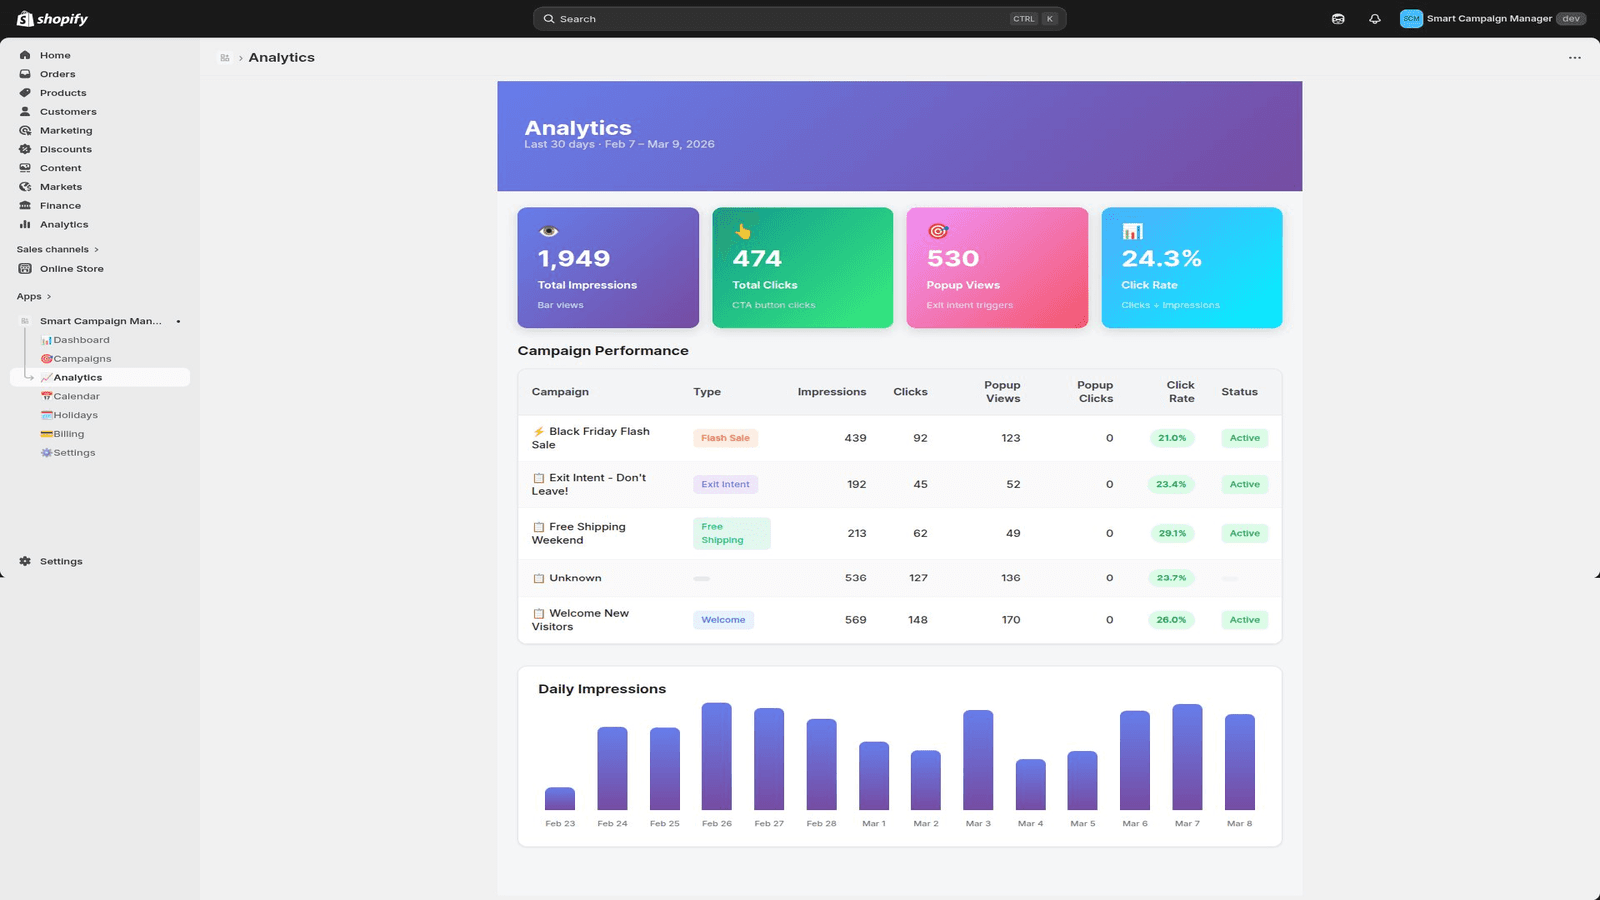The image size is (1600, 900).
Task: Click the Discounts icon
Action: (x=25, y=149)
